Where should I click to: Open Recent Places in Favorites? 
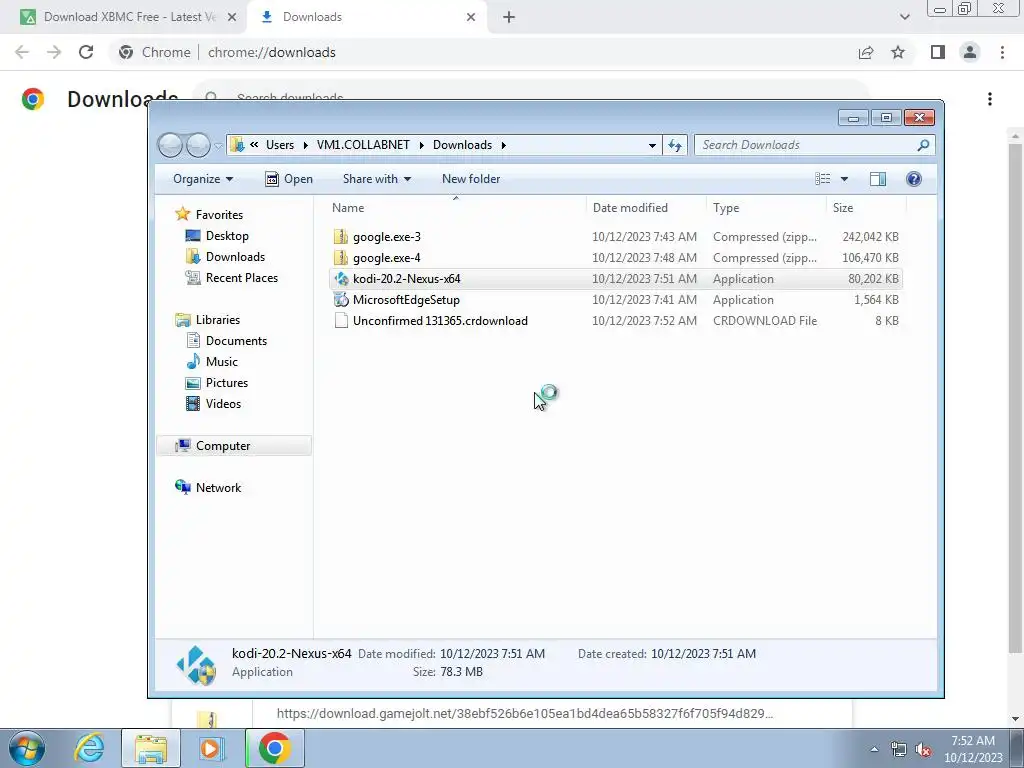point(242,278)
